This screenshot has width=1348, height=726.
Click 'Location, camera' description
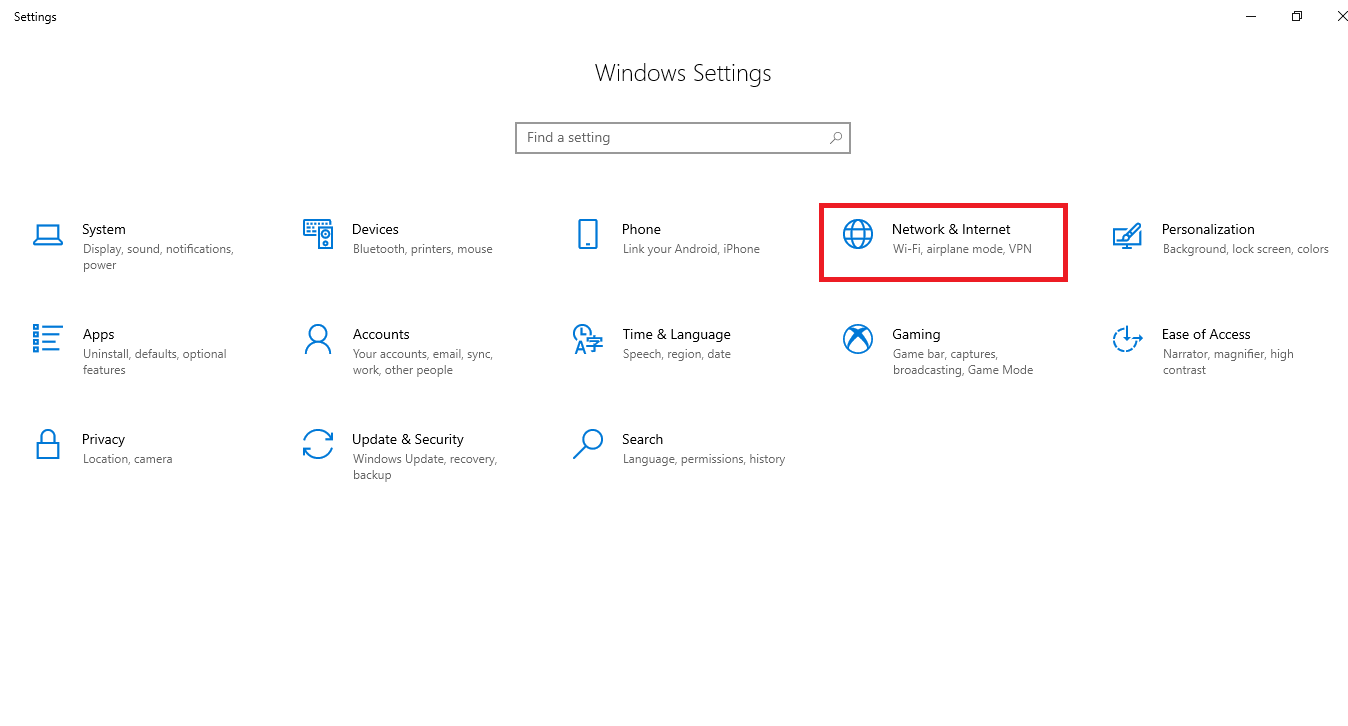coord(128,459)
